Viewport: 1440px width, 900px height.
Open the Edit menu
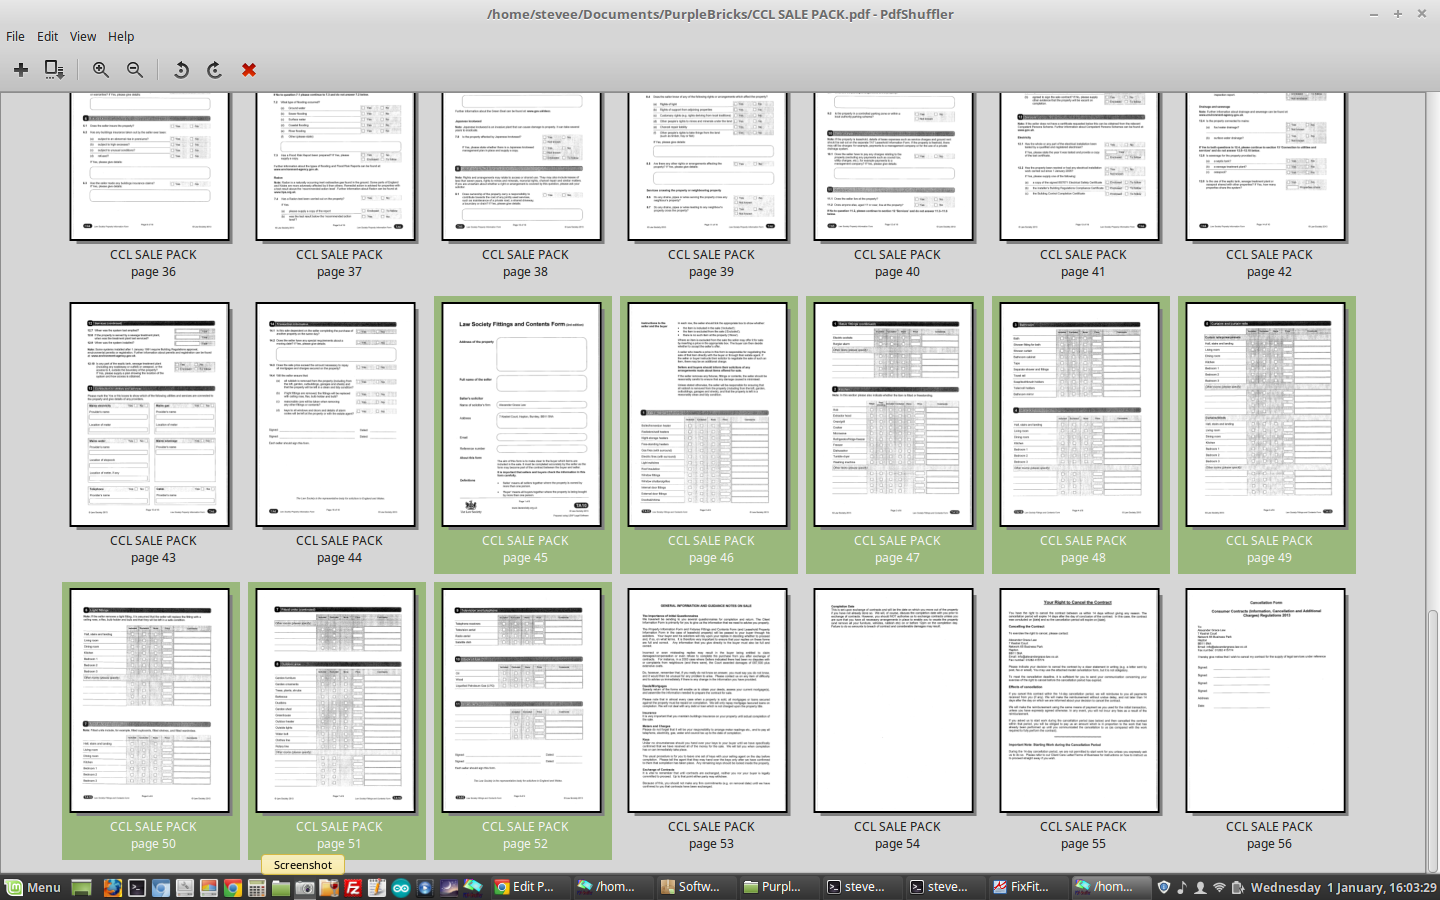click(x=47, y=36)
